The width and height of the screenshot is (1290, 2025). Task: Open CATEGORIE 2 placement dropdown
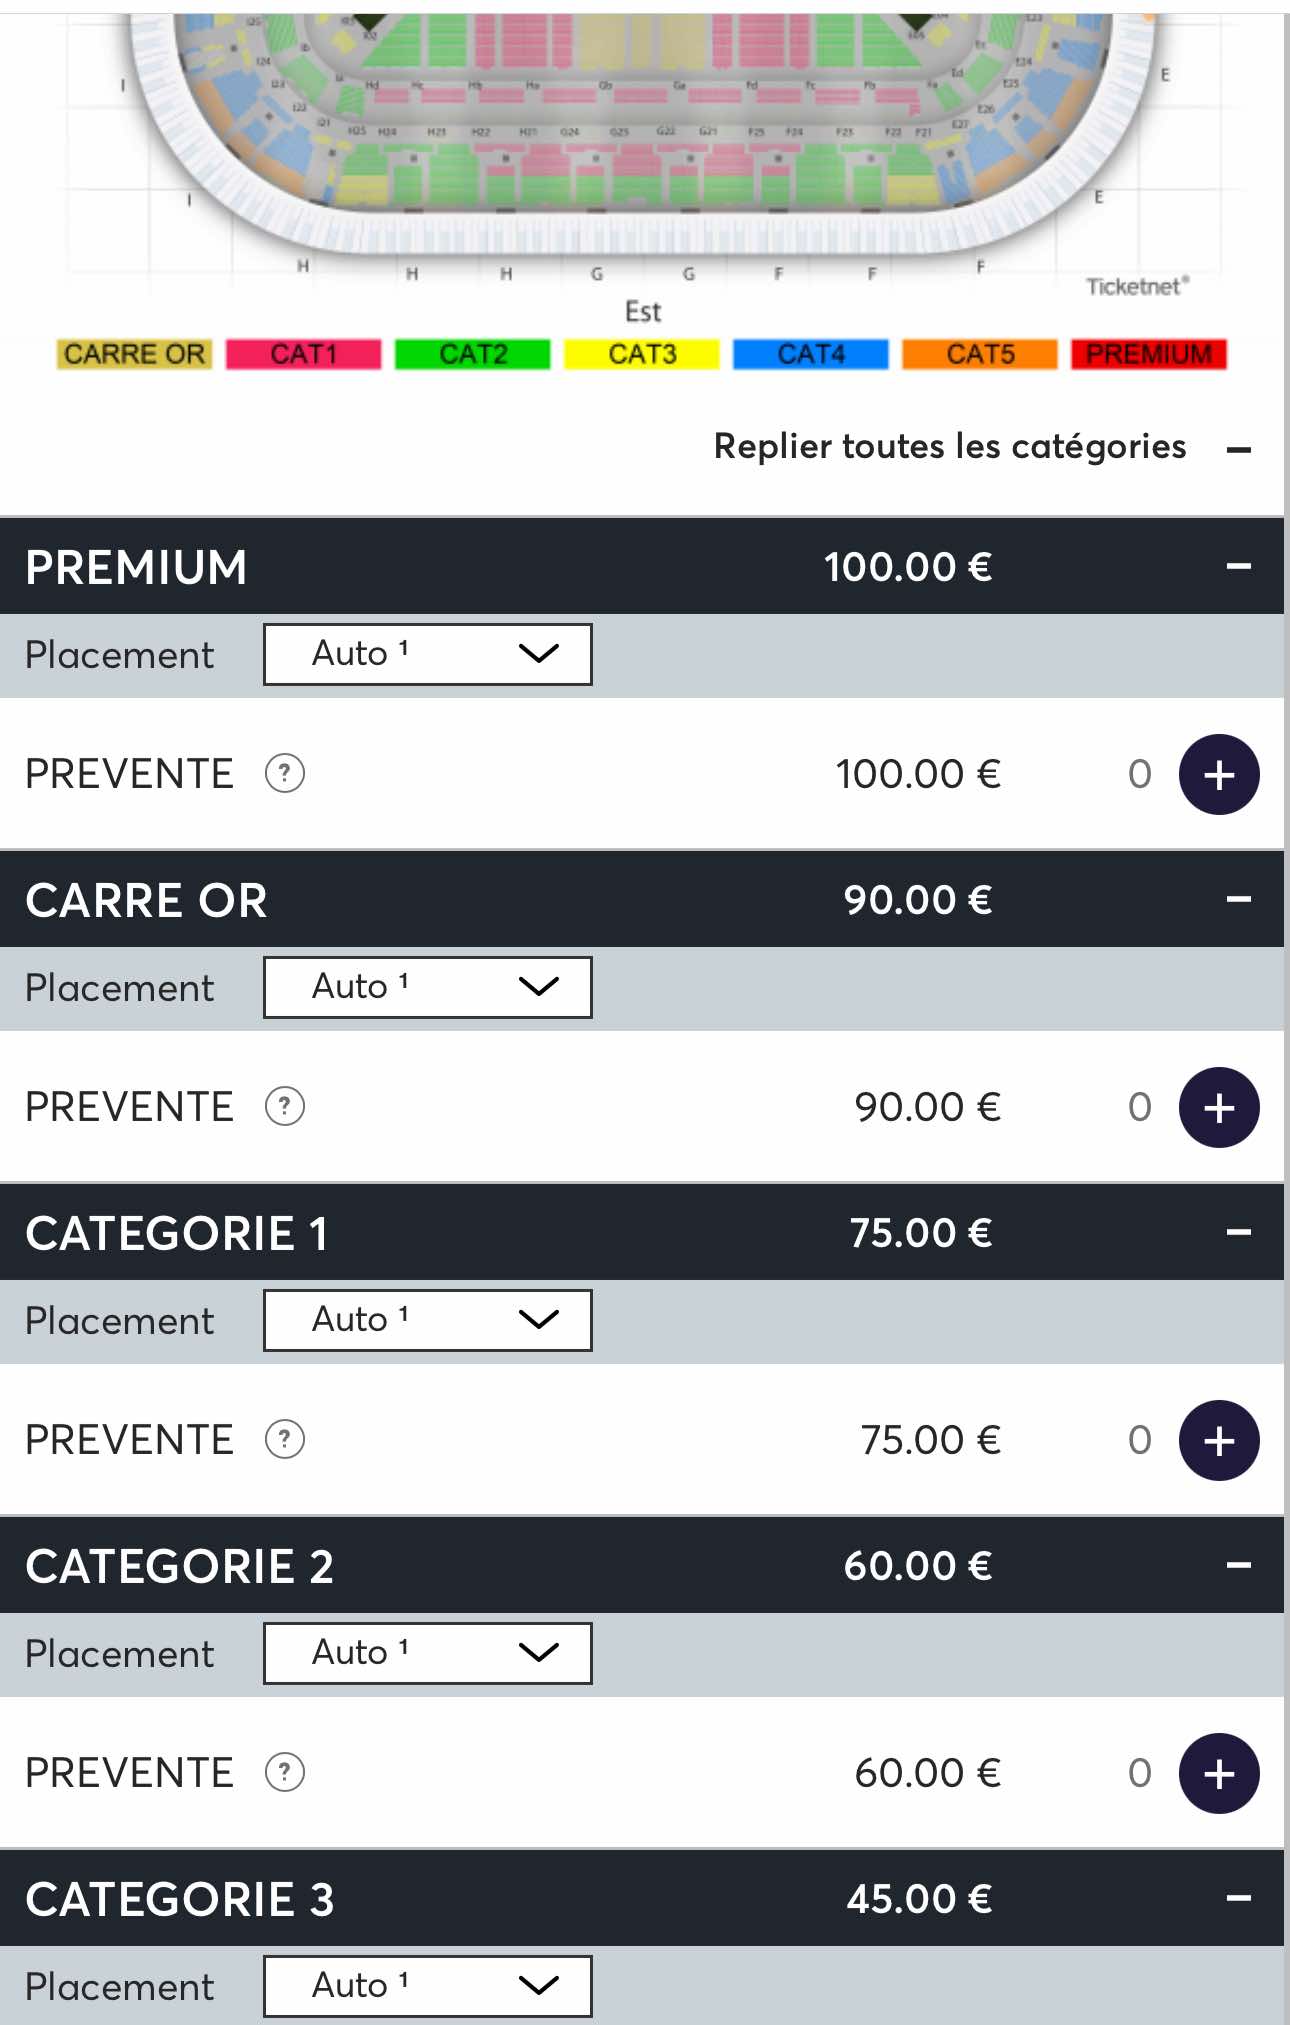point(428,1653)
